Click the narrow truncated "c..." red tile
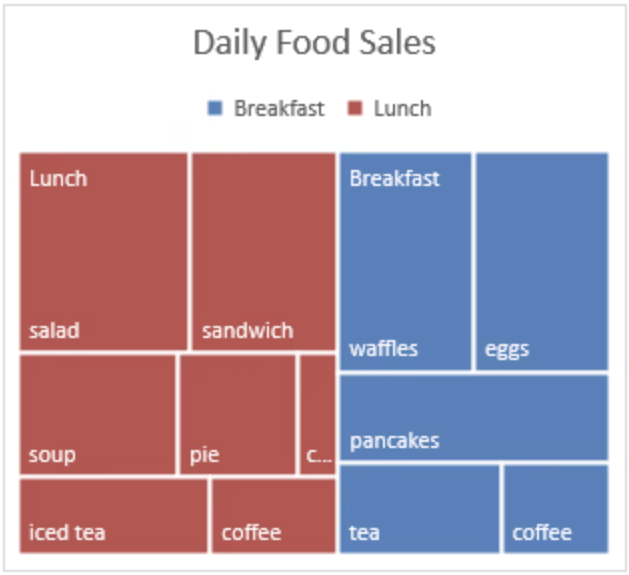 (x=317, y=413)
